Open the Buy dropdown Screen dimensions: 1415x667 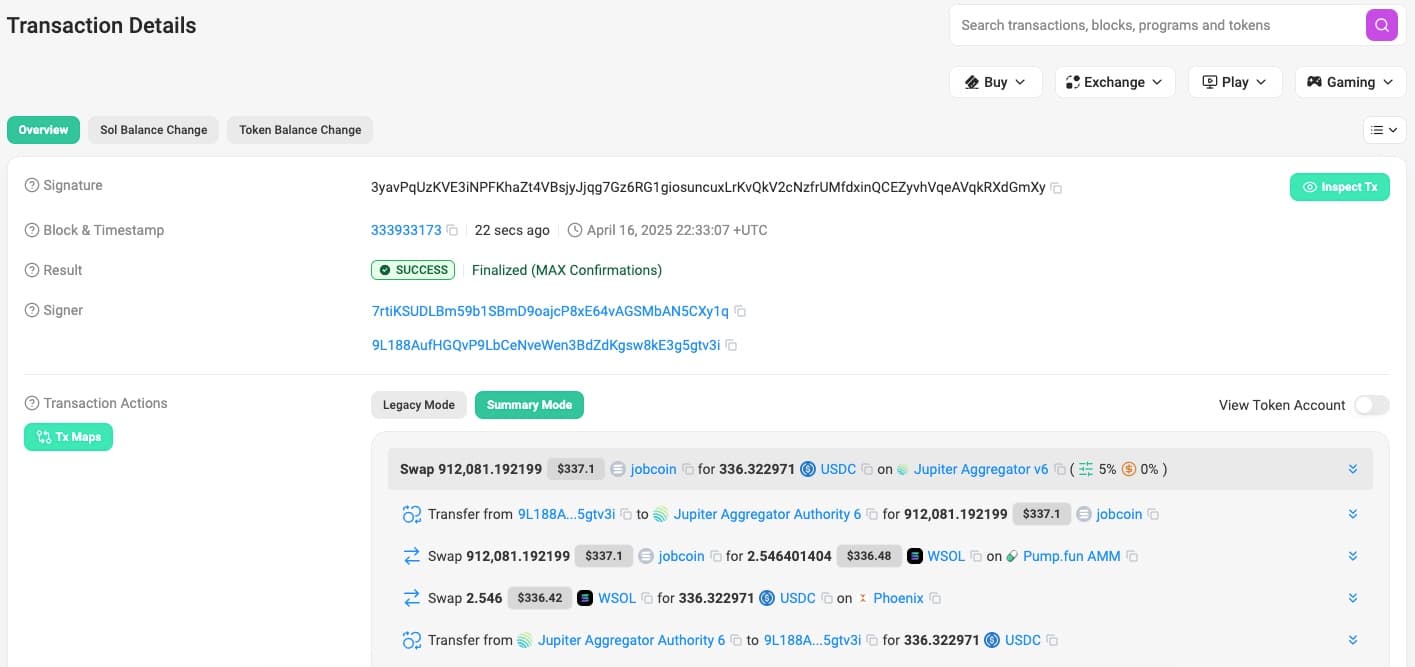pos(996,82)
